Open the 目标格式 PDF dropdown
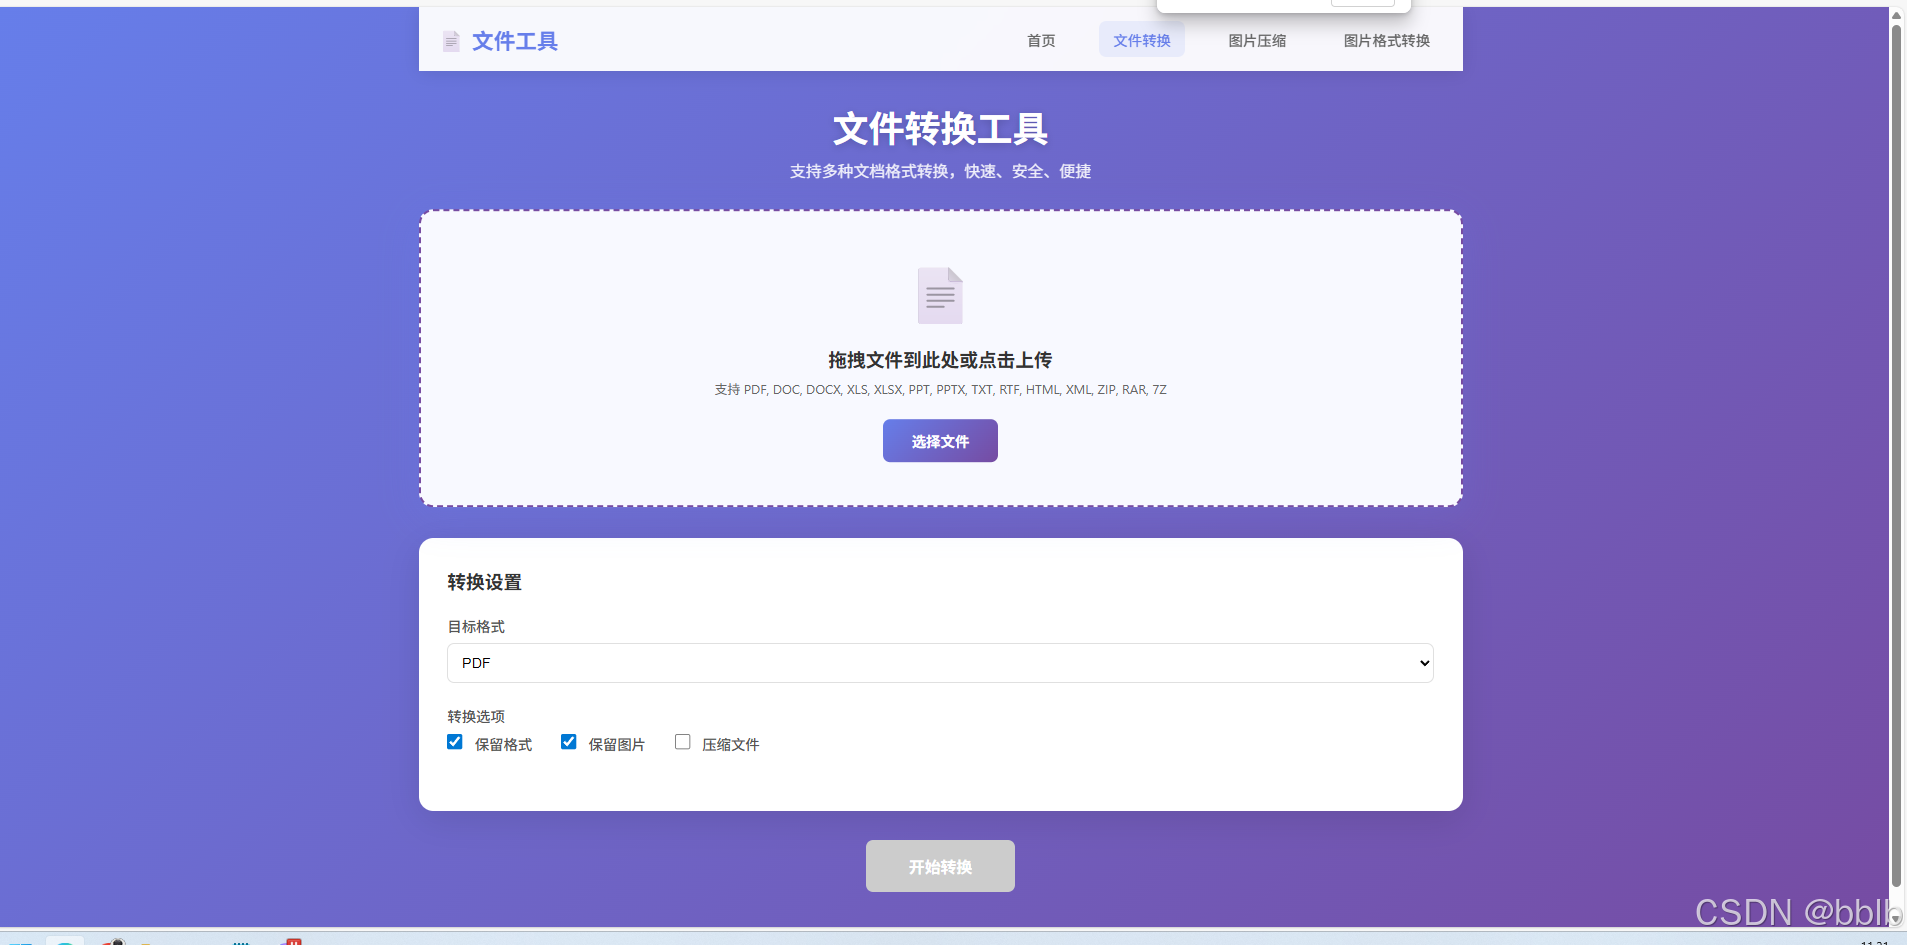1907x945 pixels. click(x=939, y=662)
